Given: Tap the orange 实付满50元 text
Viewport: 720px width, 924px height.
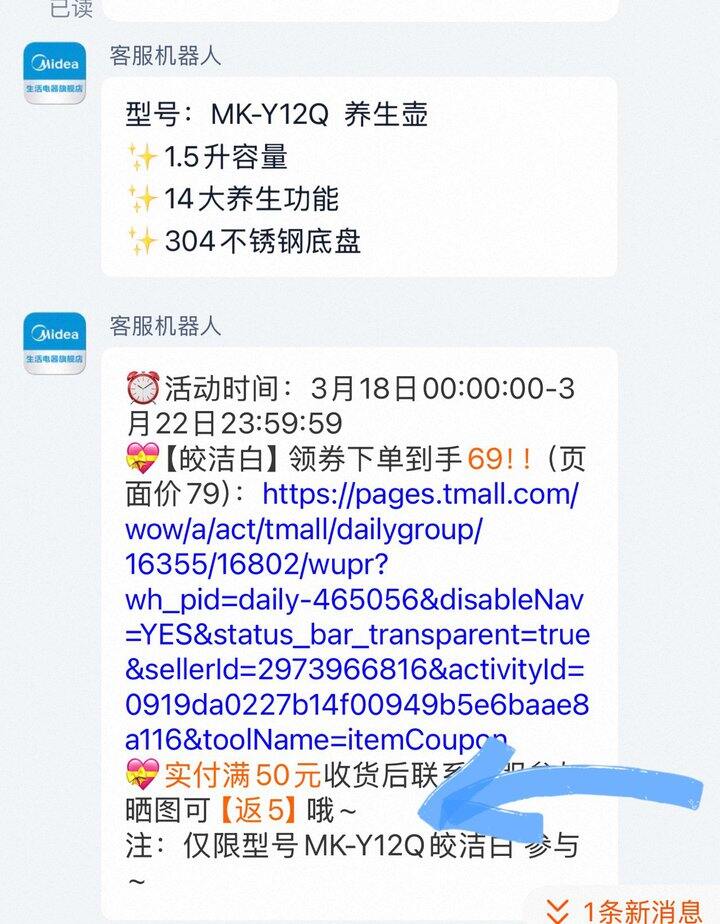Looking at the screenshot, I should click(242, 775).
